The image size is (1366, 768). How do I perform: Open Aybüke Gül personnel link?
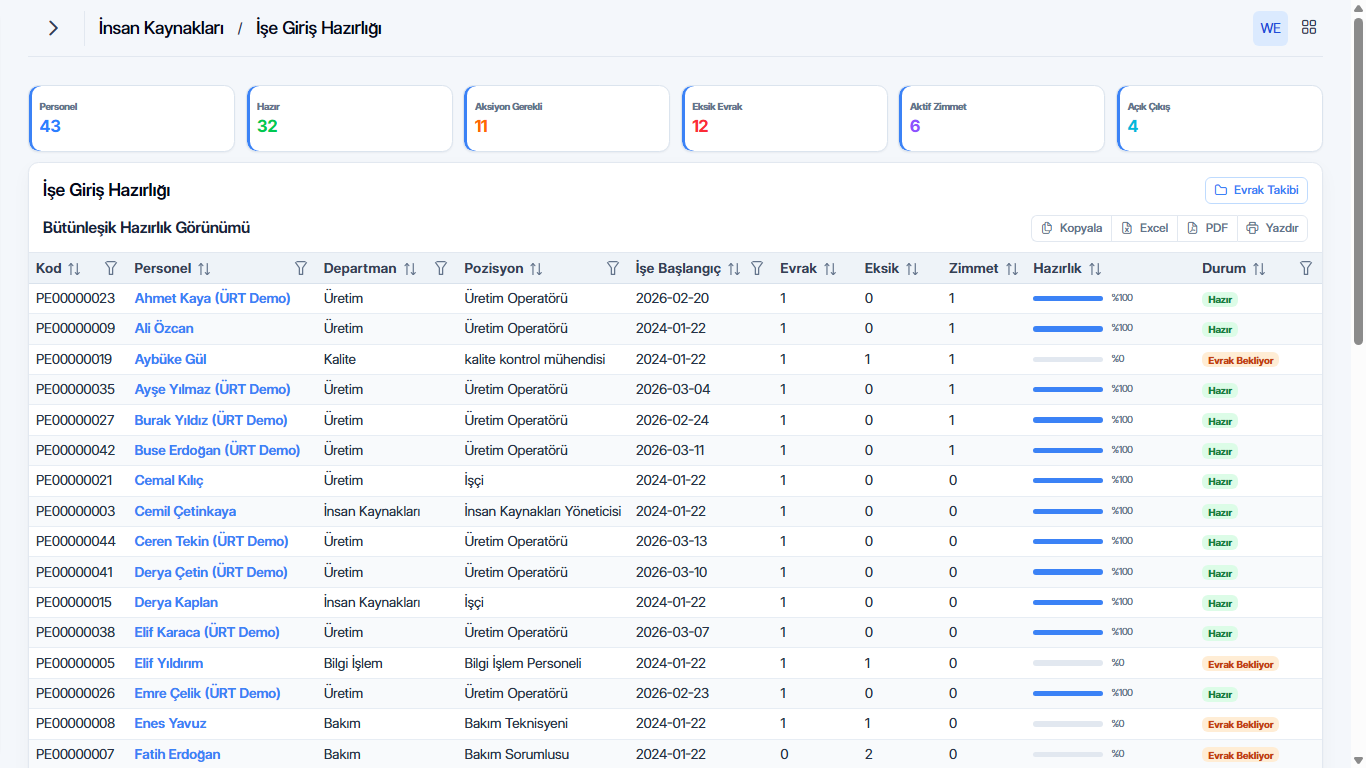170,359
